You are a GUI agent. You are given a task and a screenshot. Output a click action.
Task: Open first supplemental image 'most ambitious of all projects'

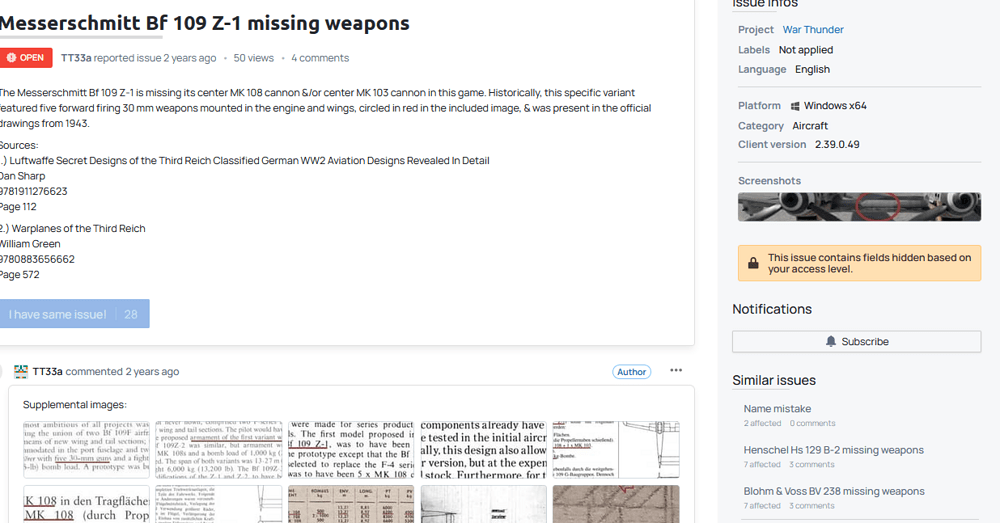(86, 450)
